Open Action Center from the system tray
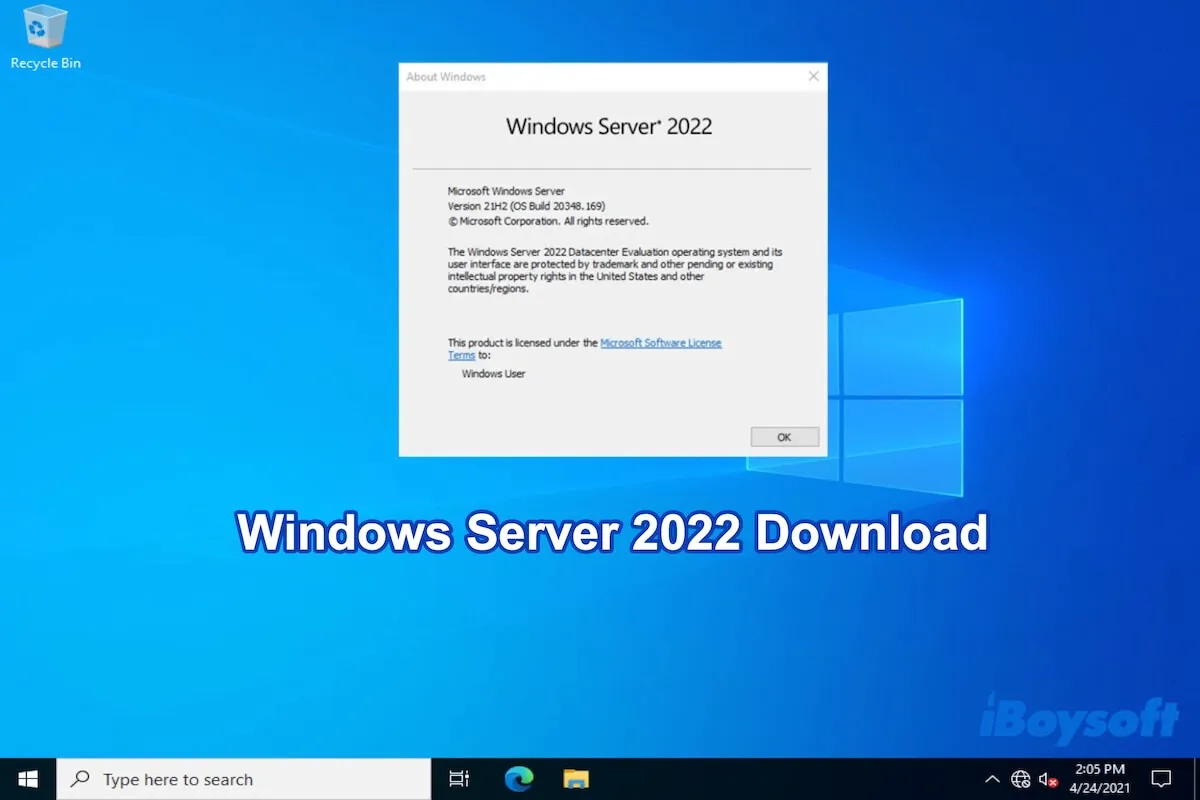The image size is (1200, 800). [1161, 778]
